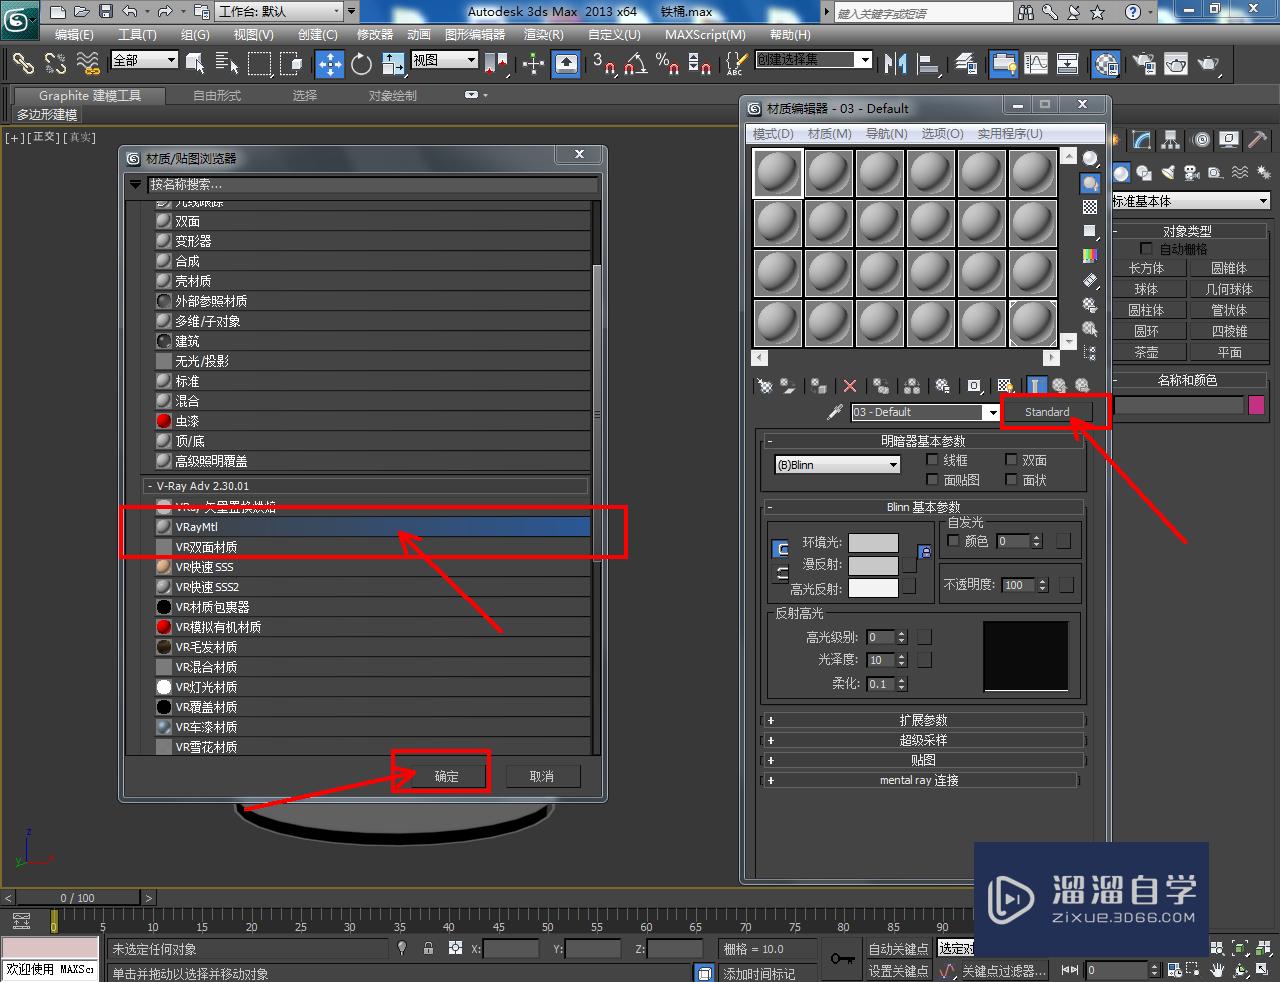1280x982 pixels.
Task: Activate the Select and Rotate tool
Action: click(x=361, y=64)
